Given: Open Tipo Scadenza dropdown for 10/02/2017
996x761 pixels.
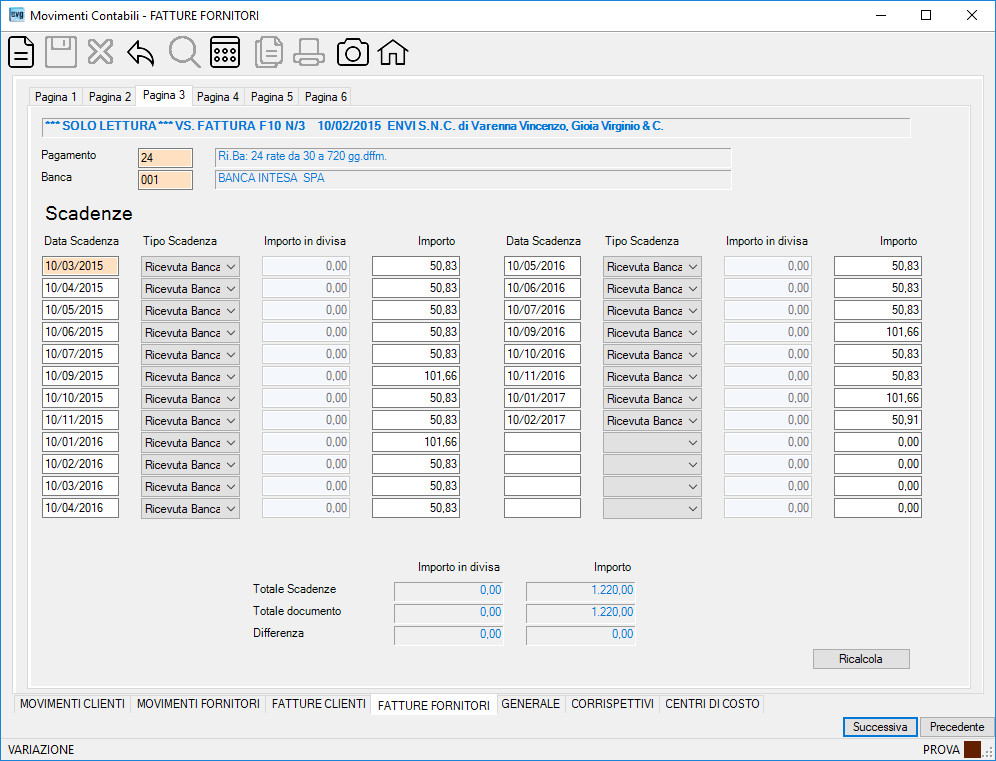Looking at the screenshot, I should 652,421.
